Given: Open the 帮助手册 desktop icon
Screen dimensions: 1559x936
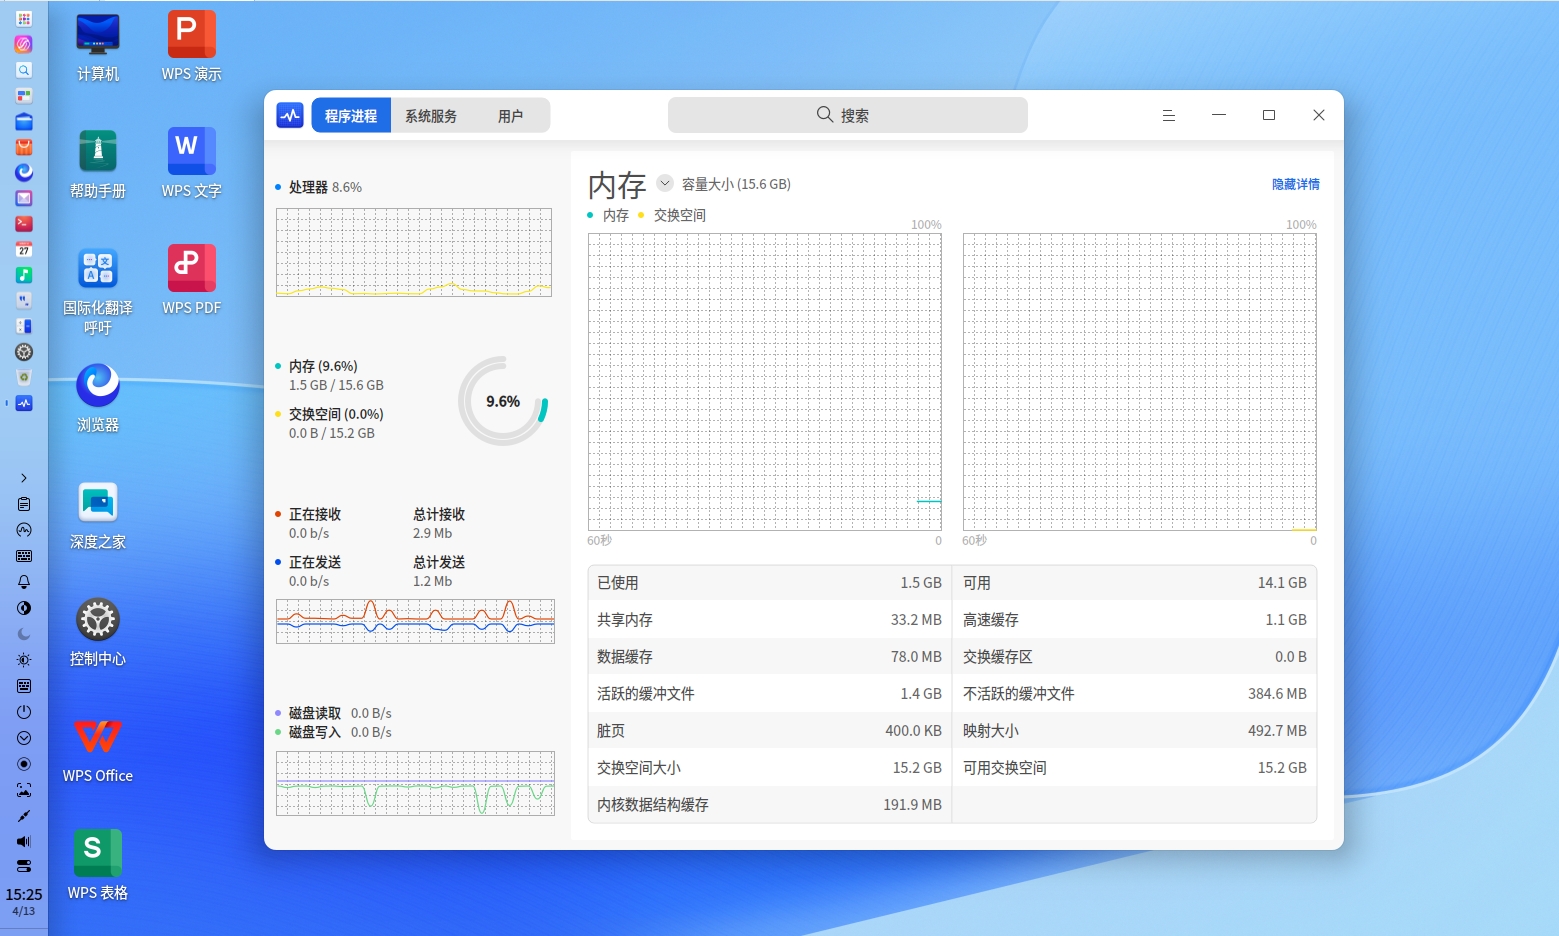Looking at the screenshot, I should tap(98, 165).
